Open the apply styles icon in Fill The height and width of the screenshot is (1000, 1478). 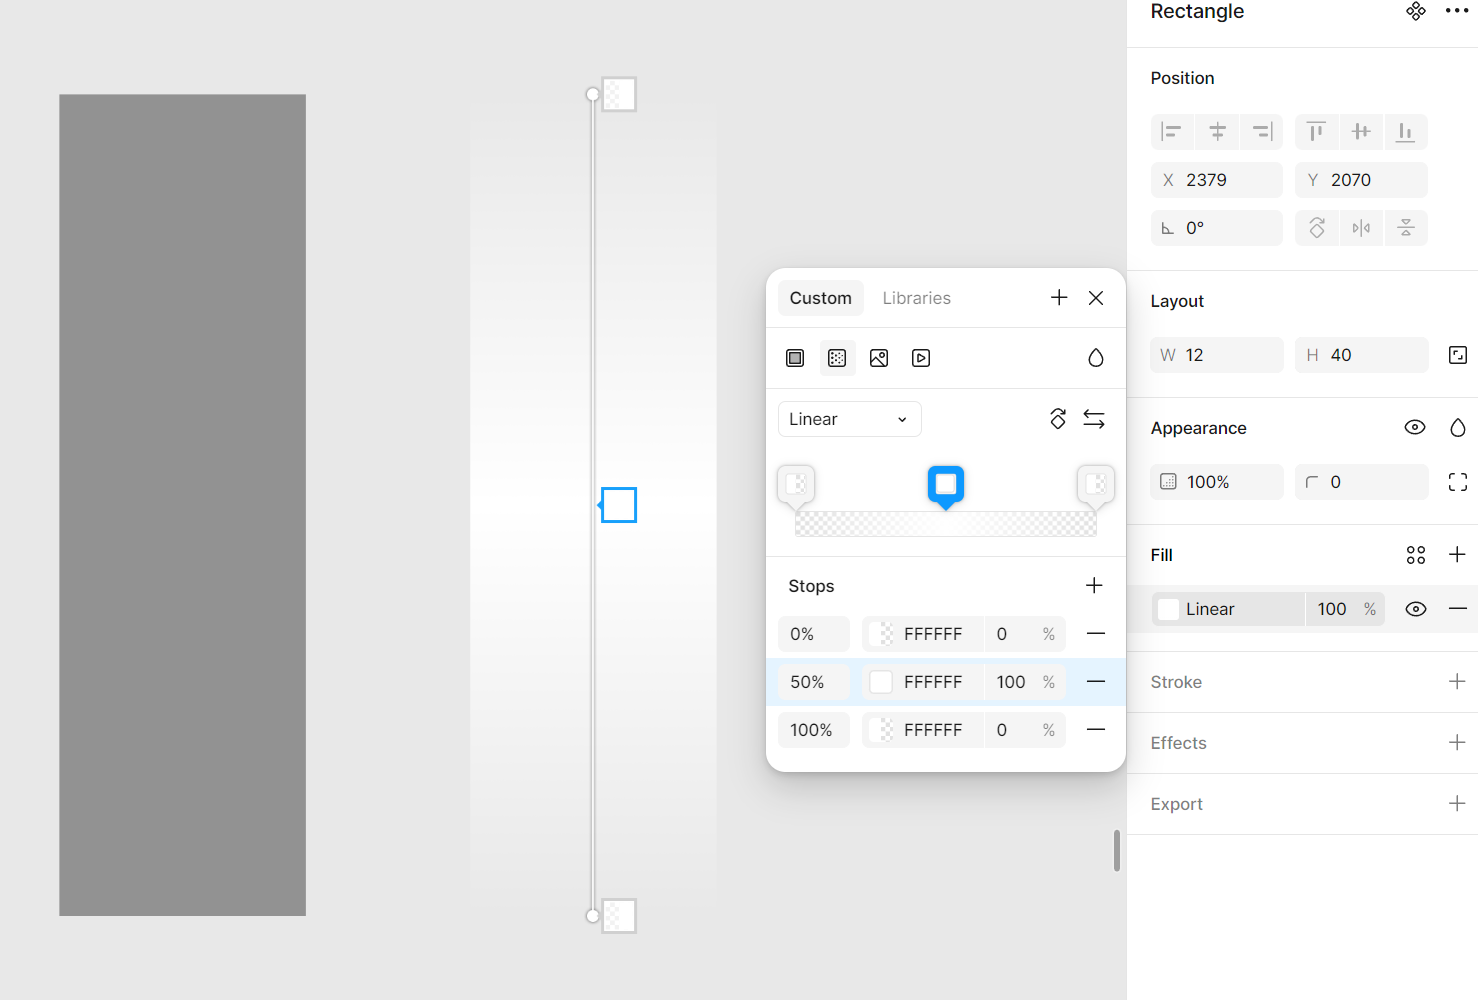(x=1416, y=555)
